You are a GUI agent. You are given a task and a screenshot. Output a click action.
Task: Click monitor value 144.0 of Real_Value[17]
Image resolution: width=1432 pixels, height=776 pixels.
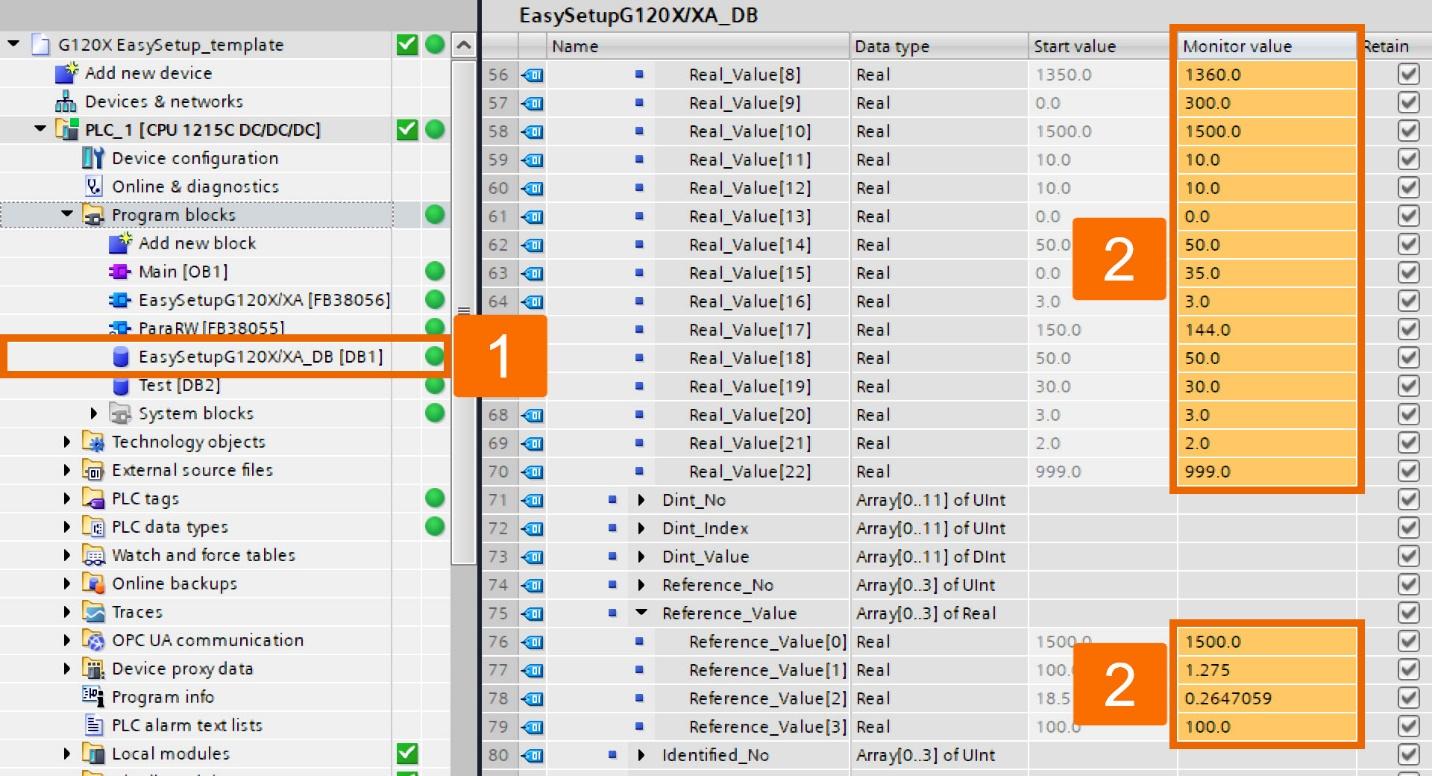pos(1266,330)
